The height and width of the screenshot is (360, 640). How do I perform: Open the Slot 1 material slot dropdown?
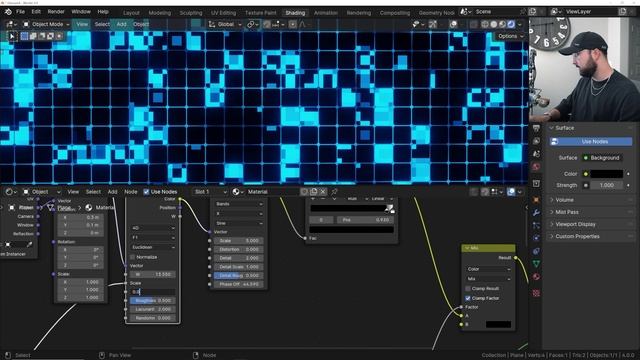tap(210, 192)
